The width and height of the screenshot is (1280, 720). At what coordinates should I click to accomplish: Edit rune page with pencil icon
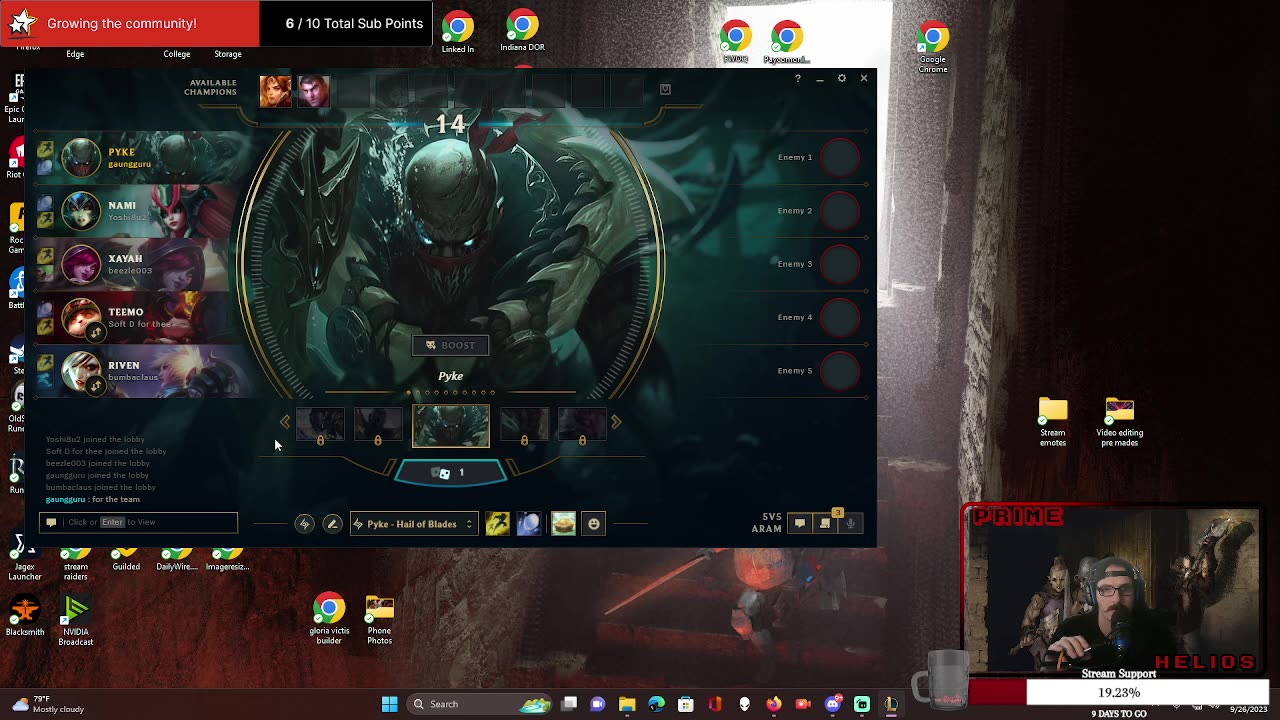pos(332,524)
